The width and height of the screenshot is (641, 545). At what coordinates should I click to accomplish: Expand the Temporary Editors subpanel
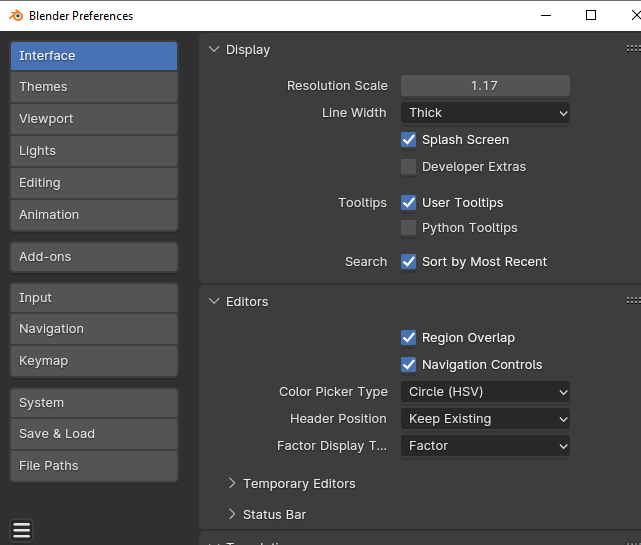coord(232,483)
